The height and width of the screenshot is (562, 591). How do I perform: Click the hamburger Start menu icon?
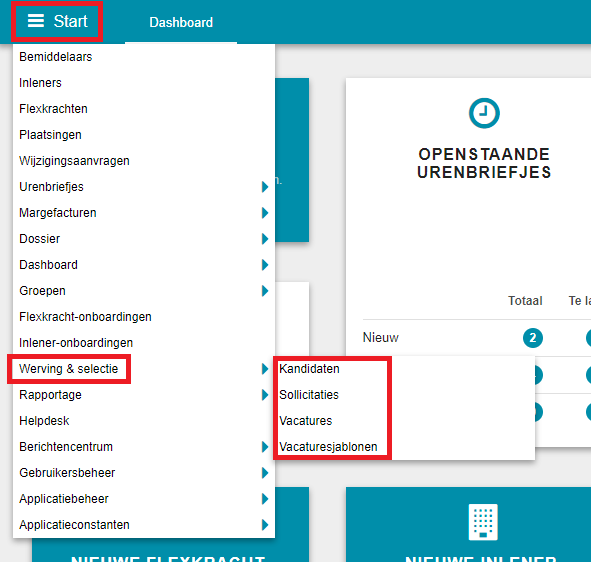click(x=36, y=21)
